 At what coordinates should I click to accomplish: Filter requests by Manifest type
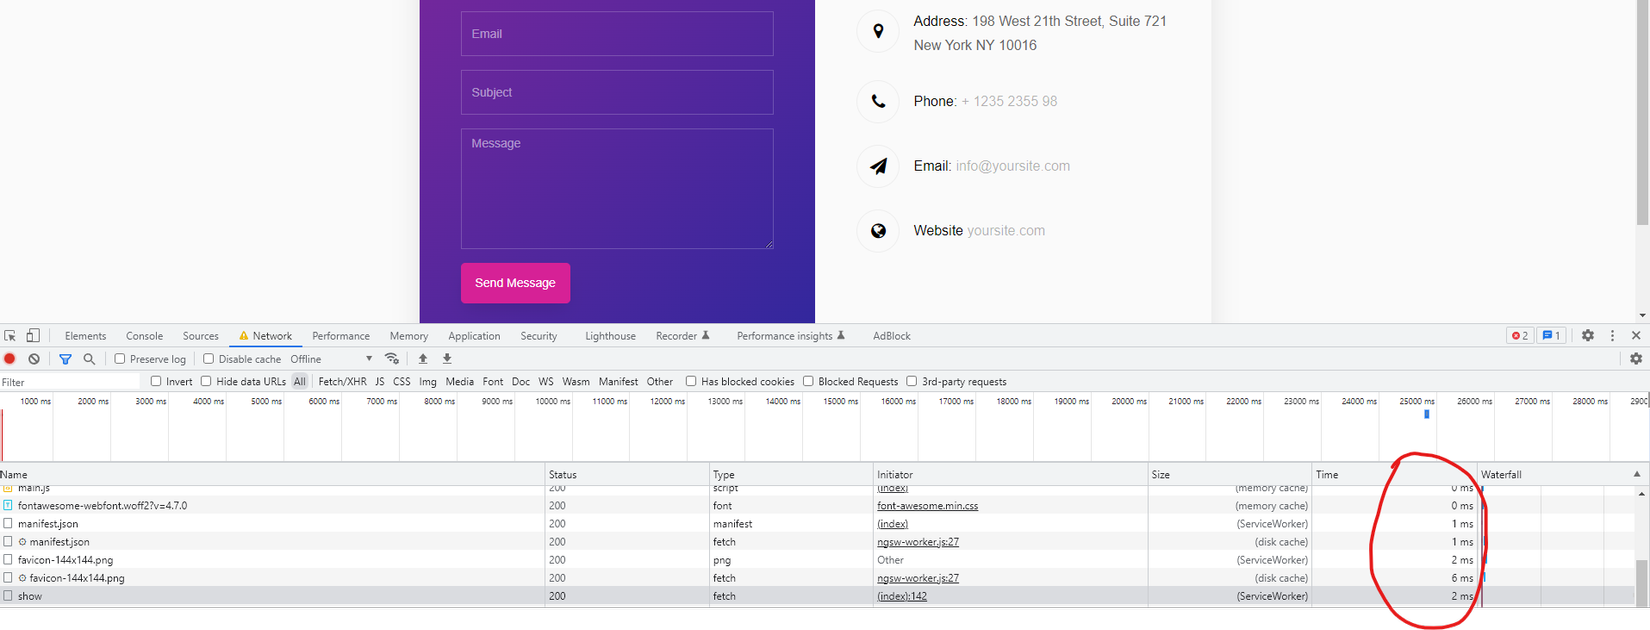coord(618,381)
